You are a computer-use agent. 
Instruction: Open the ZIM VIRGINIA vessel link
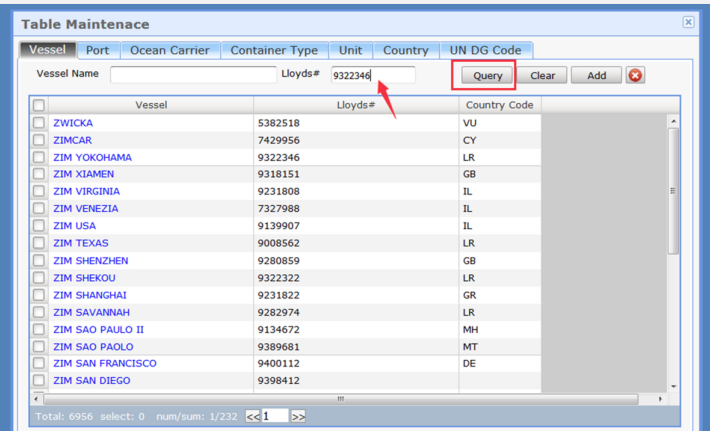coord(86,191)
